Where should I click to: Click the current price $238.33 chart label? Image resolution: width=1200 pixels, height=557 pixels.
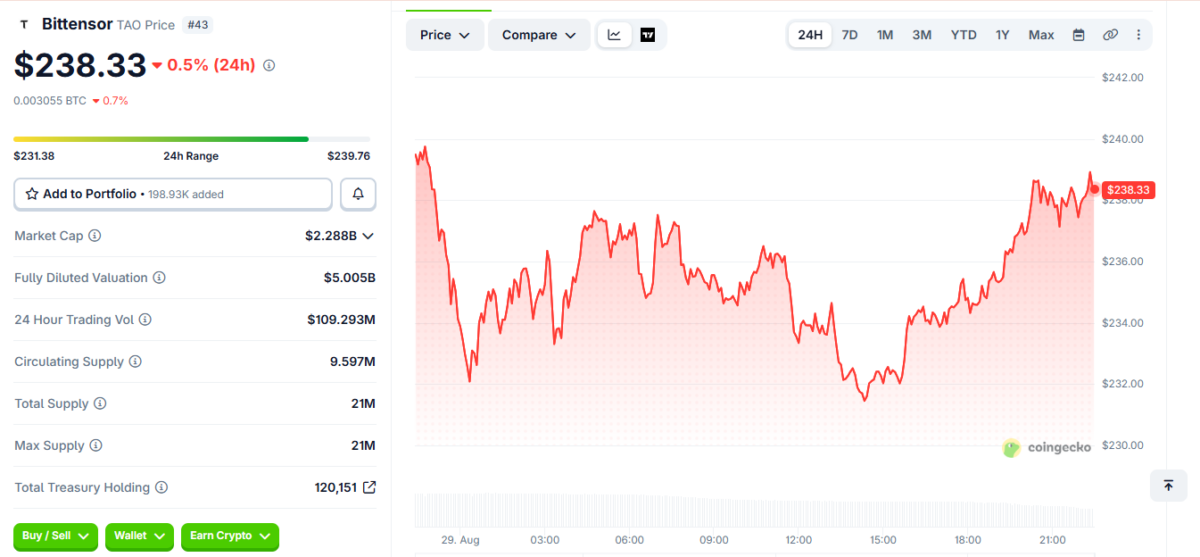tap(1129, 190)
